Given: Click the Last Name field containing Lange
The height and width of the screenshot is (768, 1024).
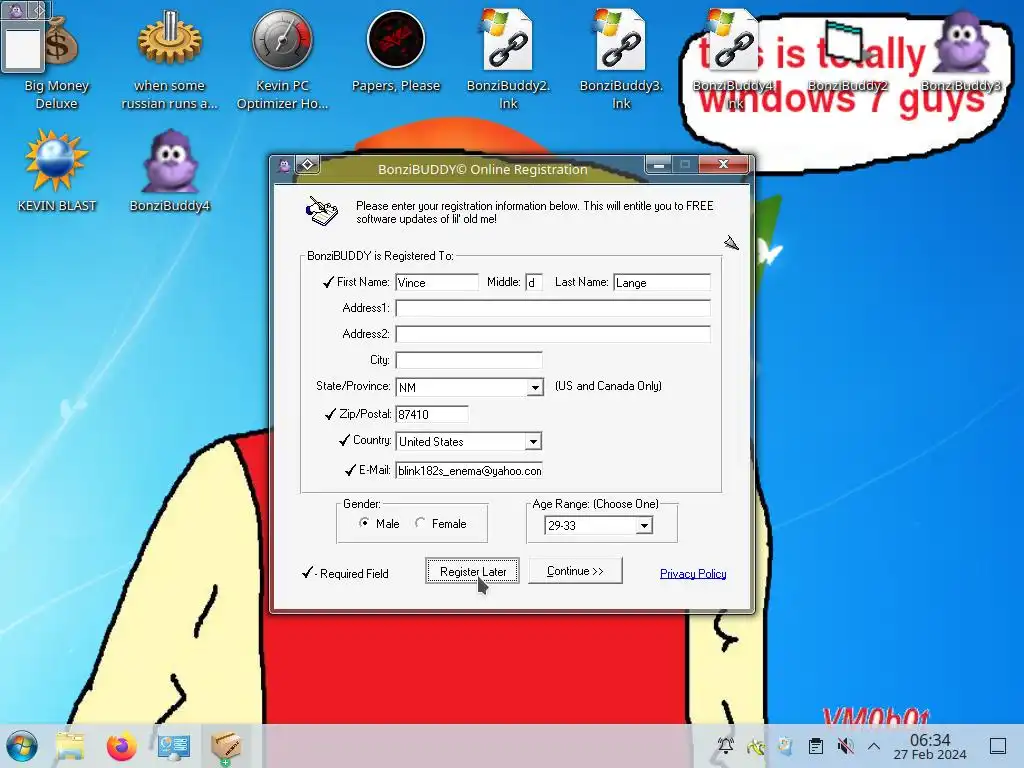Looking at the screenshot, I should pos(662,282).
